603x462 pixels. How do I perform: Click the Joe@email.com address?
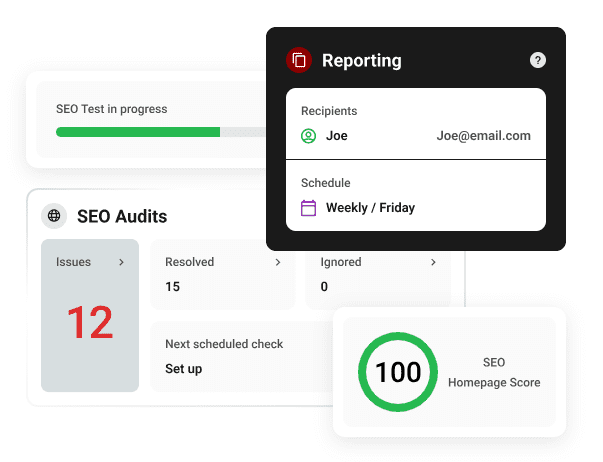483,136
